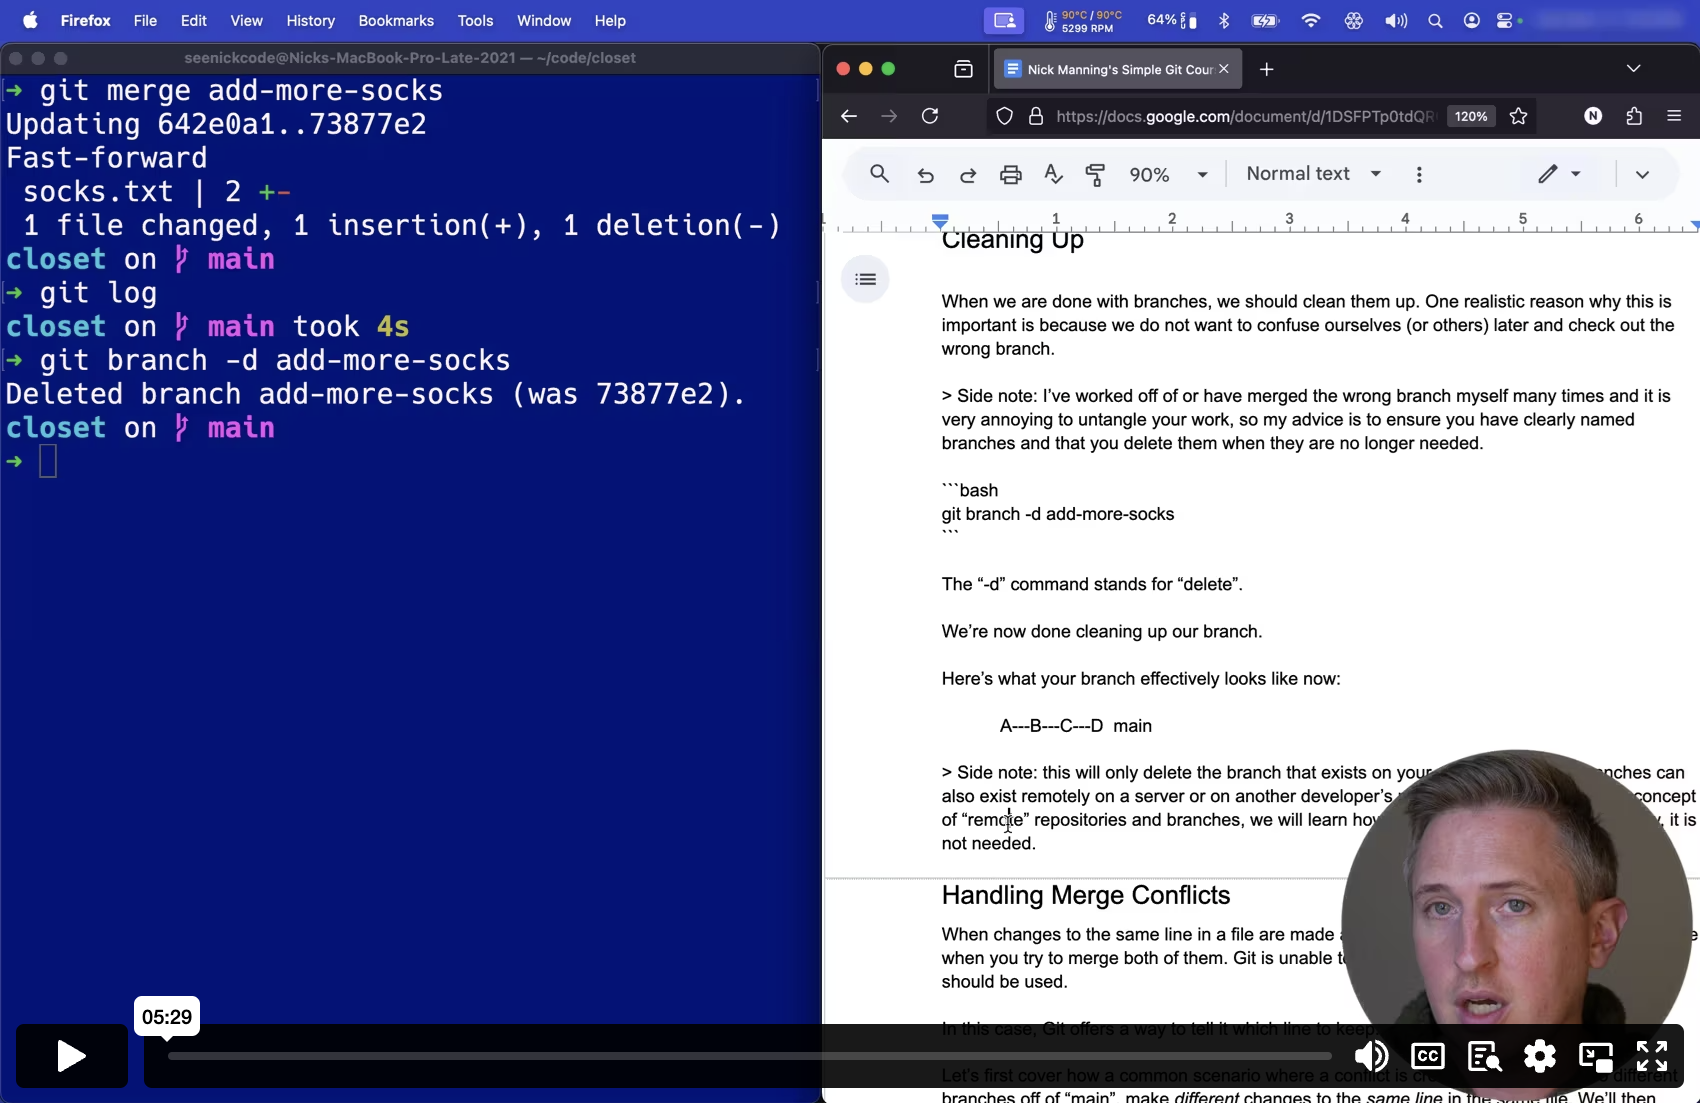
Task: Click the Firefox URL address field
Action: click(1244, 117)
